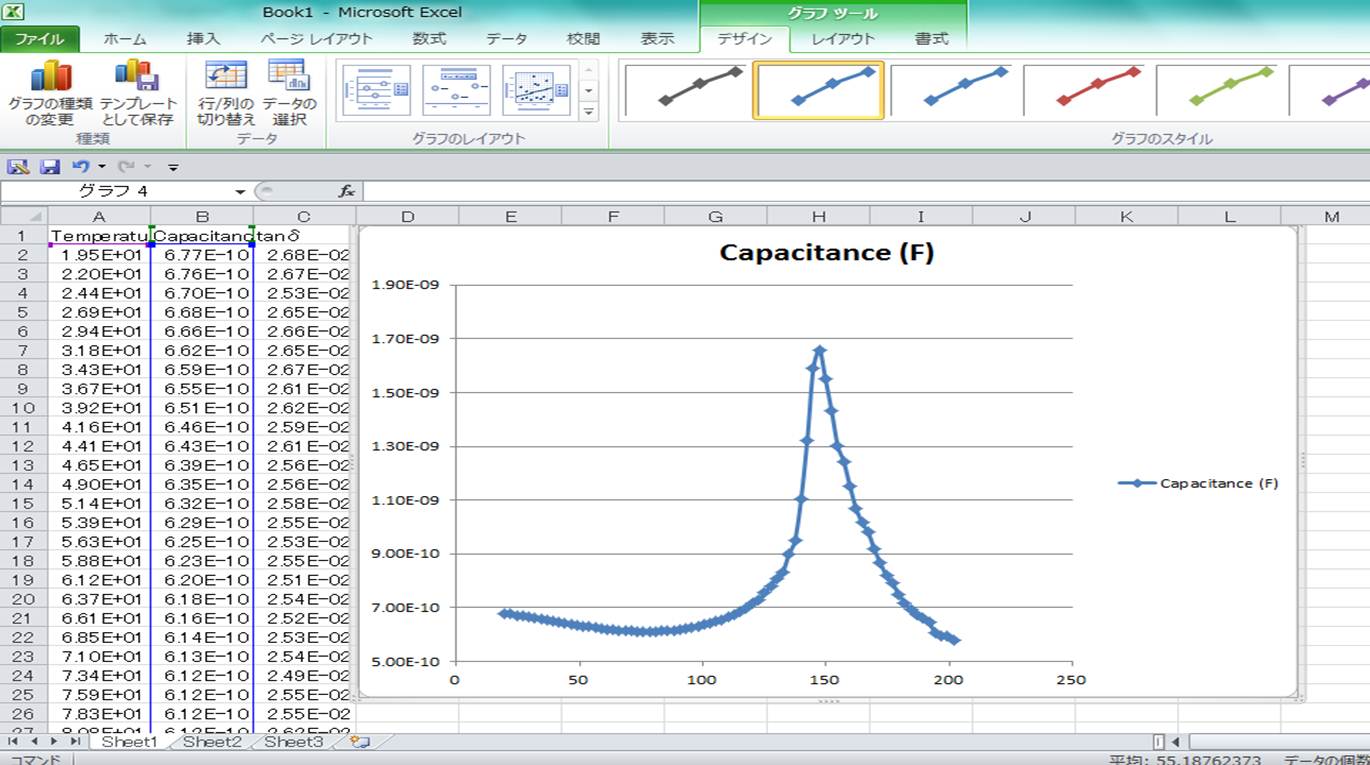
Task: Click the last-sheet navigation arrow
Action: [73, 742]
